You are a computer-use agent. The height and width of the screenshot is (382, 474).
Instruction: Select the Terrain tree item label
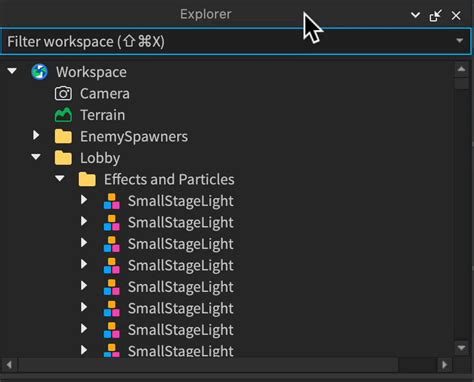[x=103, y=115]
